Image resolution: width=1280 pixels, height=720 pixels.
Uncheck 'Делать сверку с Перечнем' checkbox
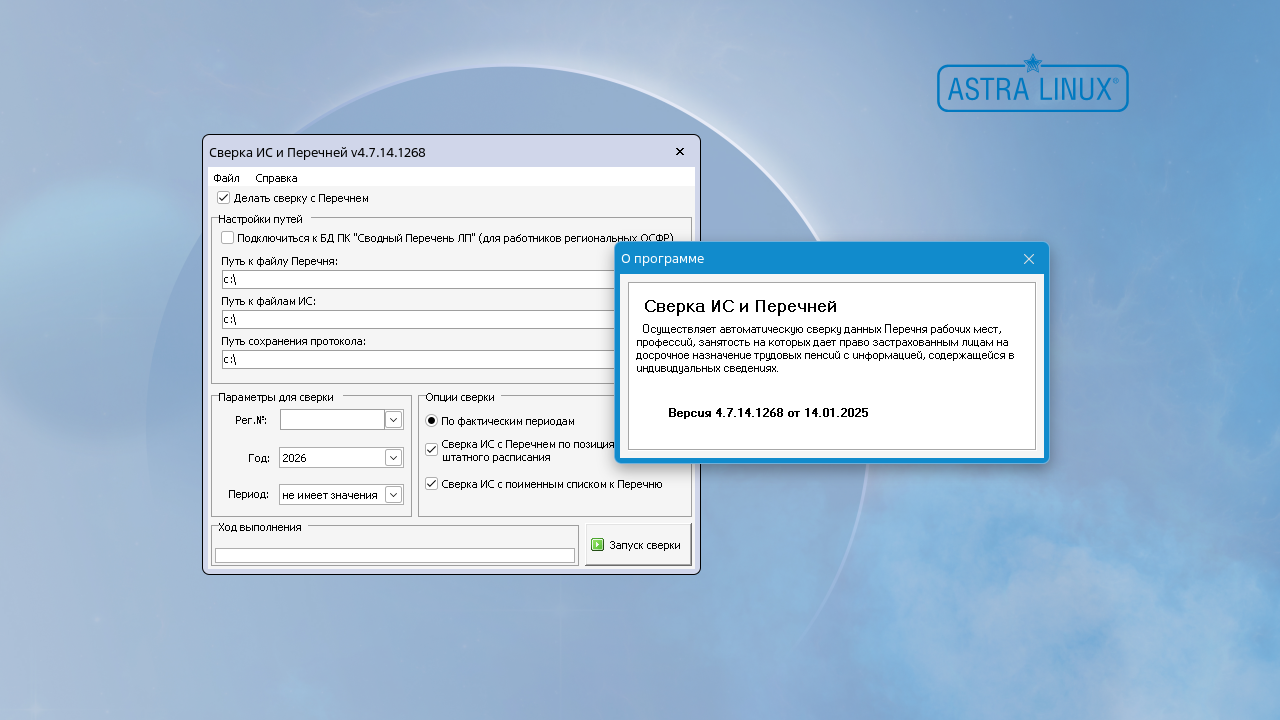224,198
